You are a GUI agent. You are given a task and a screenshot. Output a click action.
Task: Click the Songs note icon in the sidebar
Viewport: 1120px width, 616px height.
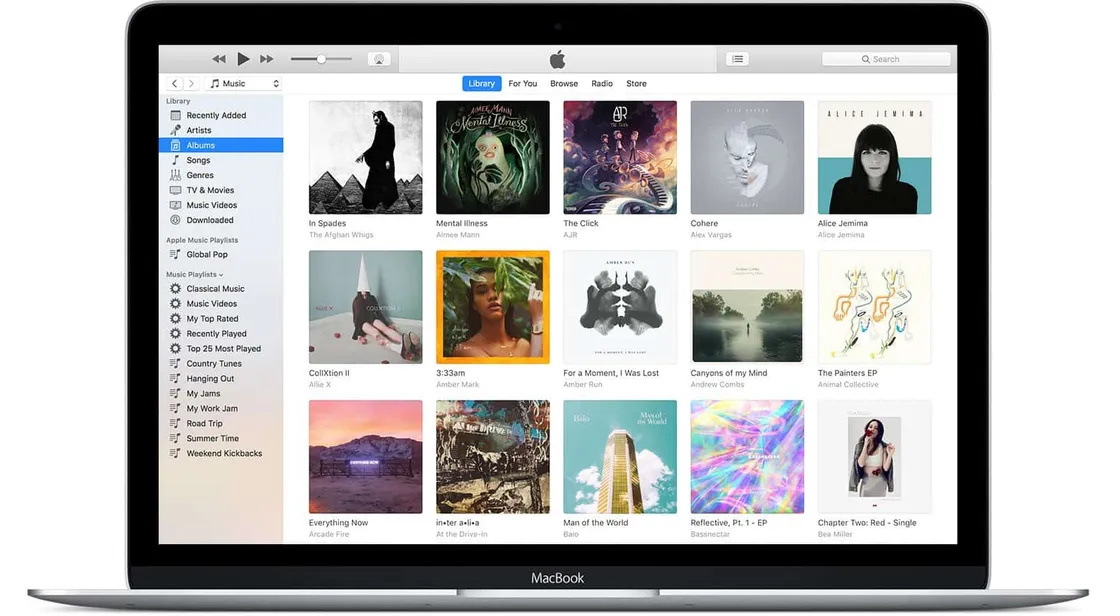tap(176, 160)
